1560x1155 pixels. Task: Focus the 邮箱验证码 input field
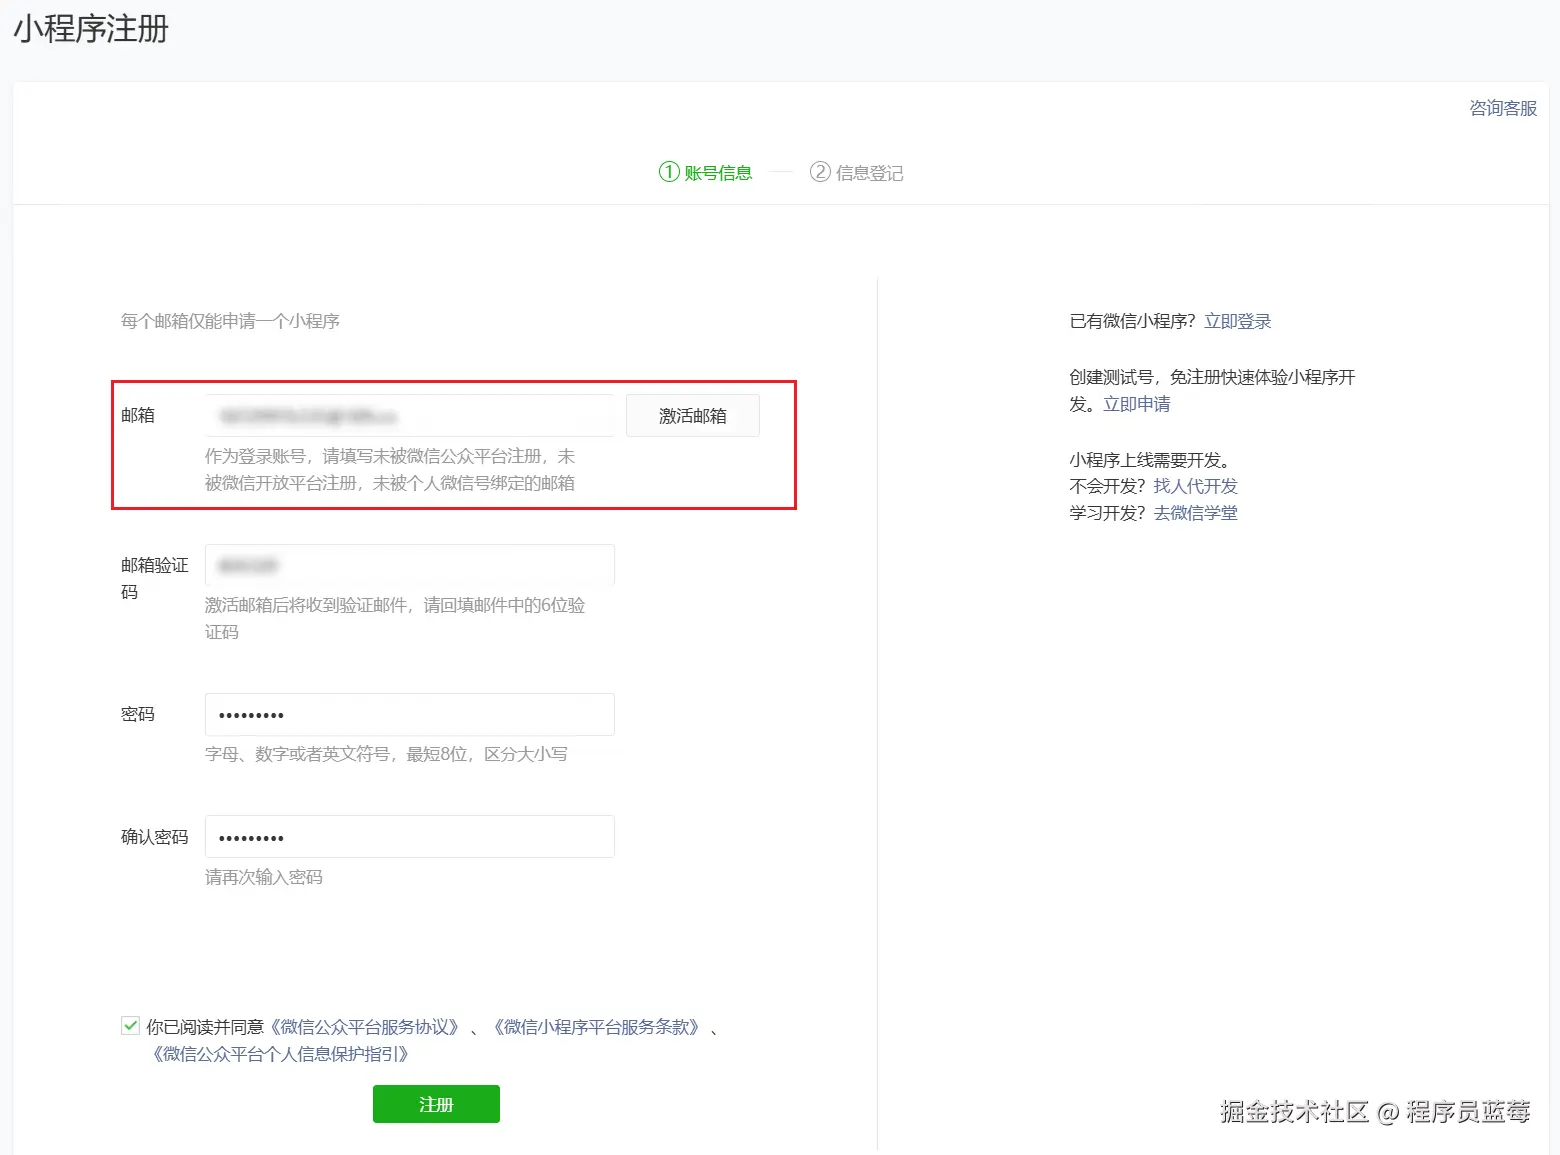tap(410, 565)
